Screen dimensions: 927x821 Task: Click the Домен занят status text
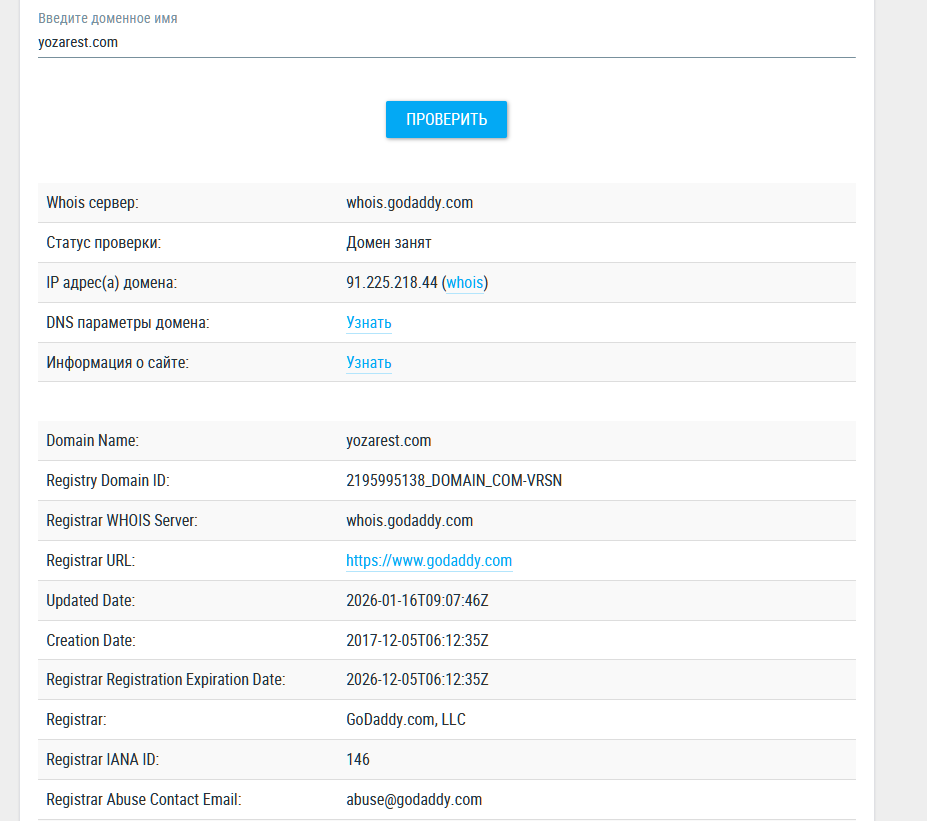coord(389,243)
